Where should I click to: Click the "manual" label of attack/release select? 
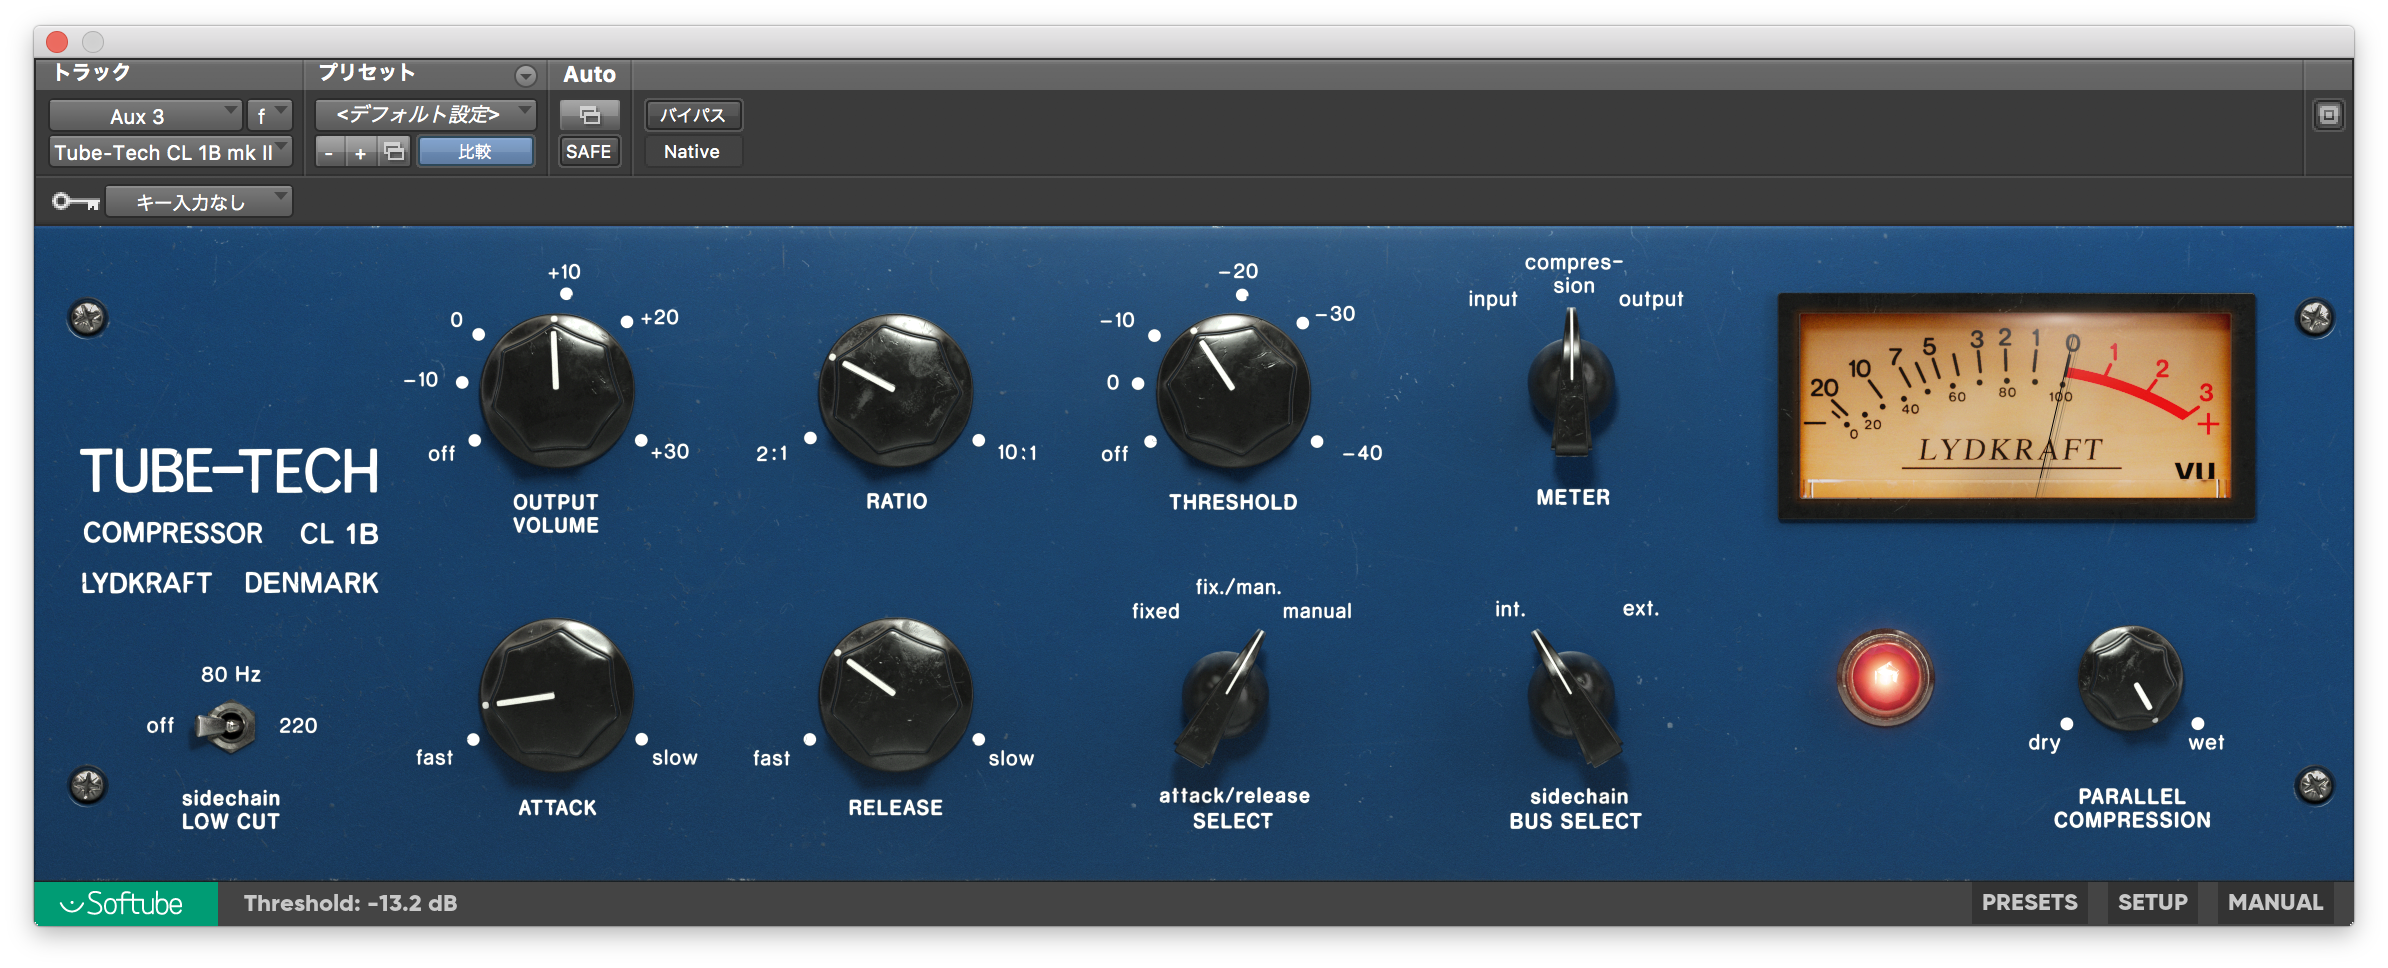1317,611
